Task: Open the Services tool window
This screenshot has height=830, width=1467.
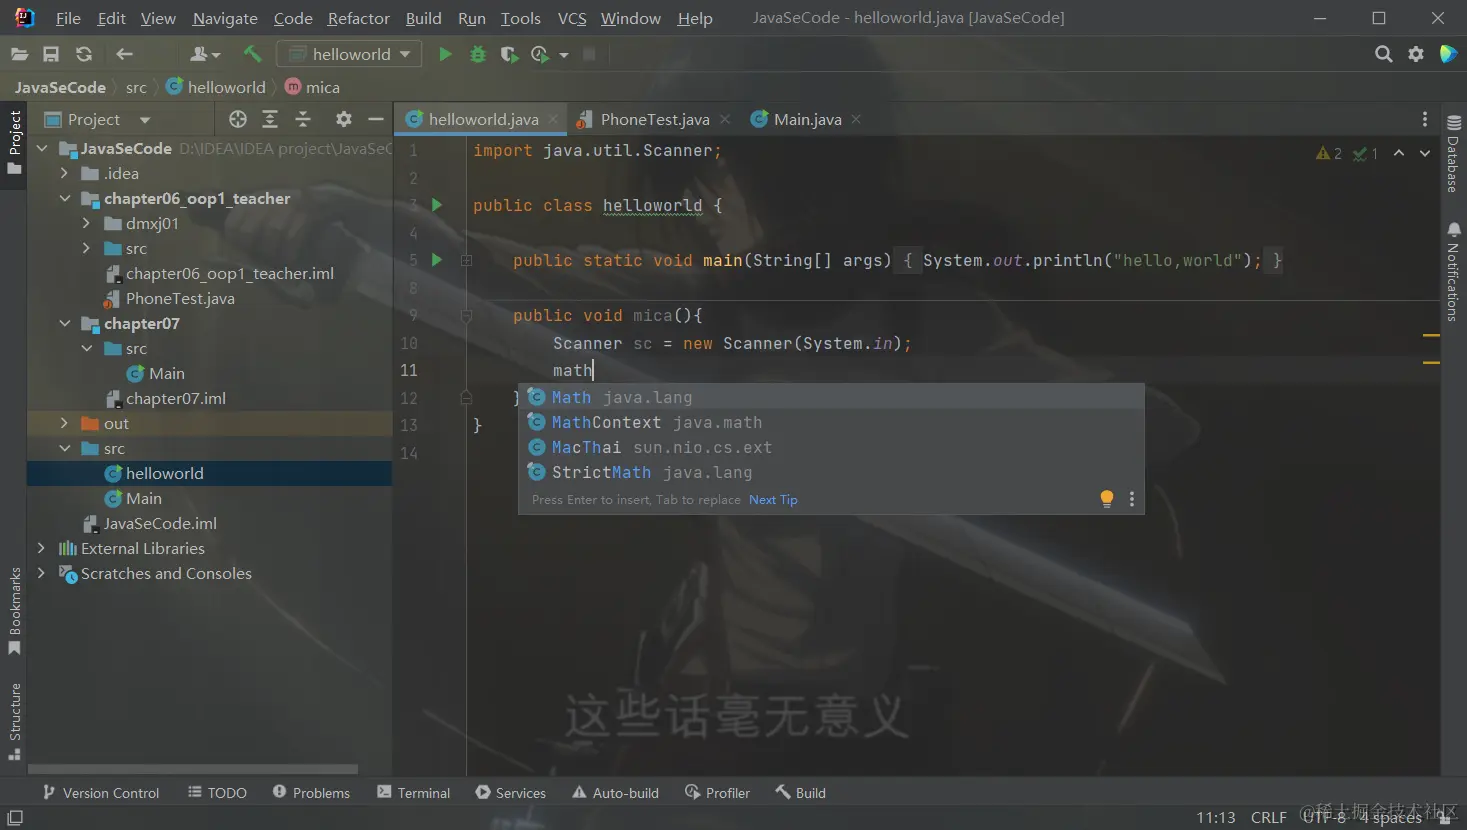Action: tap(510, 793)
